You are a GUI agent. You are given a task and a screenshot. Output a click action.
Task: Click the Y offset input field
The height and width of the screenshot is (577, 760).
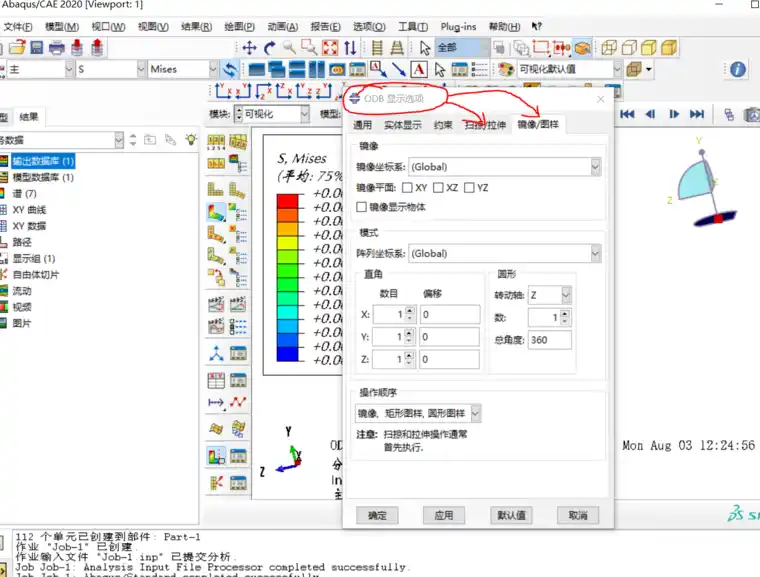tap(450, 337)
